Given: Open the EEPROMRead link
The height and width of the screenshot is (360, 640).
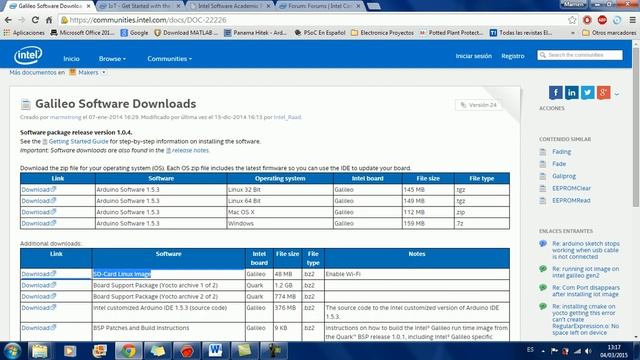Looking at the screenshot, I should 571,200.
